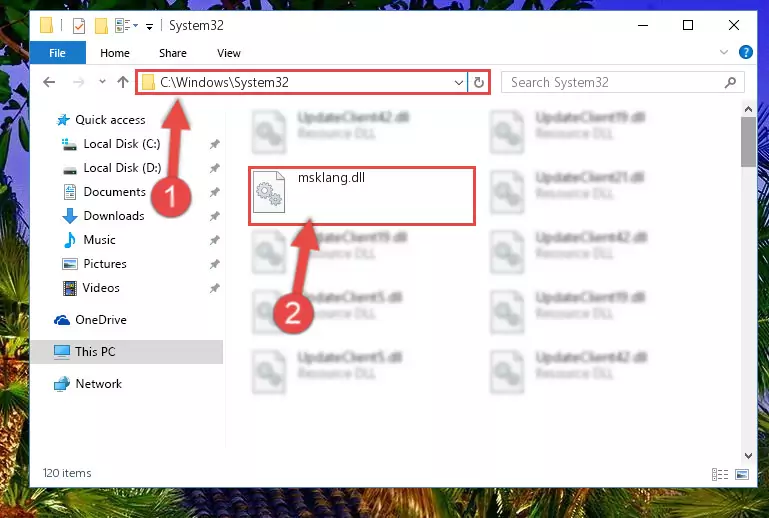Click the pin icon beside Documents

click(214, 192)
